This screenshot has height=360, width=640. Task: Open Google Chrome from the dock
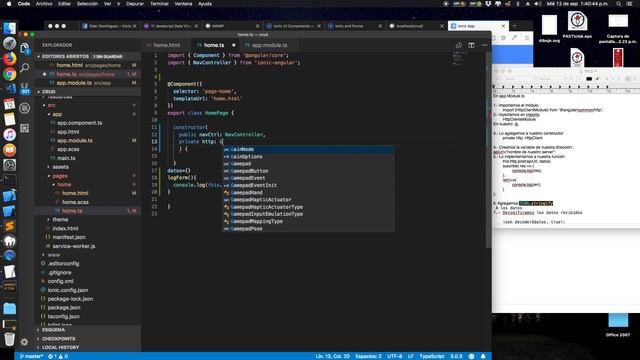tap(9, 74)
